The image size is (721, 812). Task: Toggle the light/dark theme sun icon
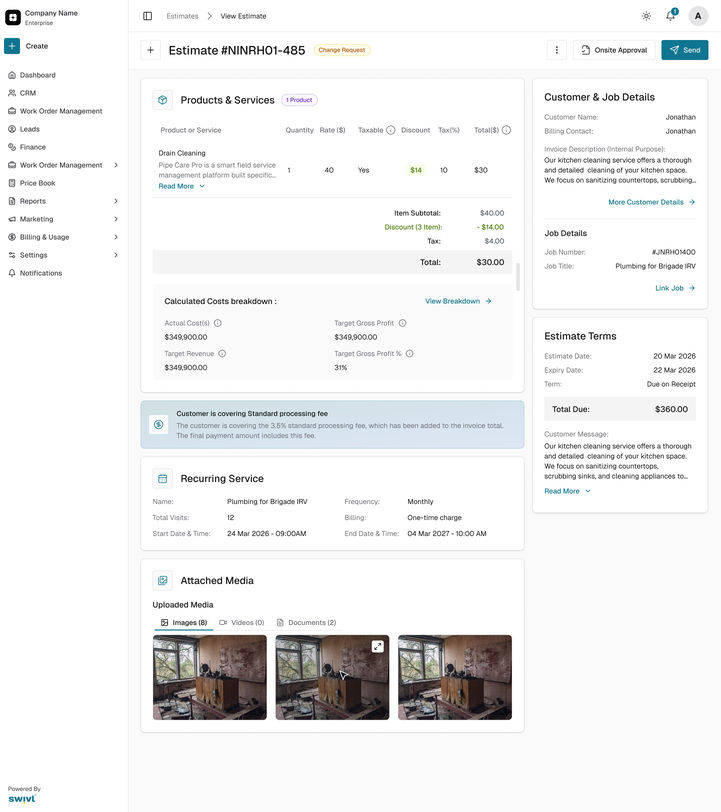click(x=646, y=16)
